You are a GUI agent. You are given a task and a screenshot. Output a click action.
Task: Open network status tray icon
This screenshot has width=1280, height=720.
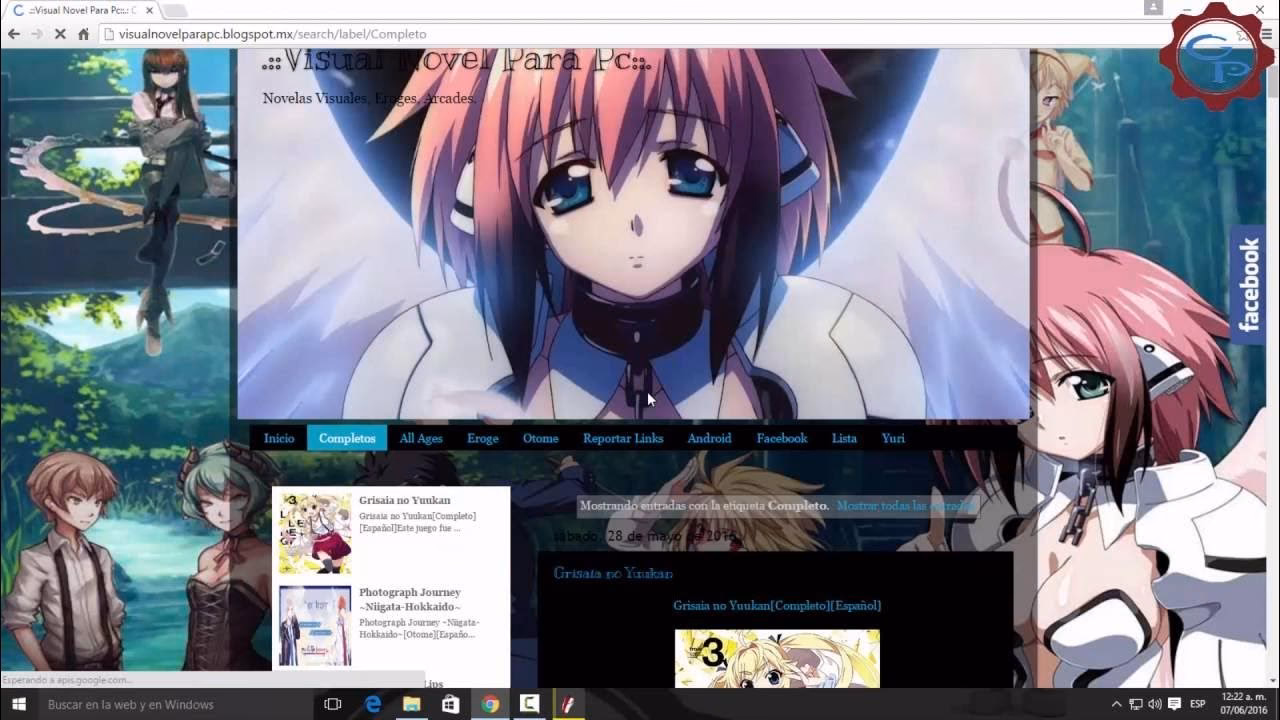click(x=1136, y=704)
